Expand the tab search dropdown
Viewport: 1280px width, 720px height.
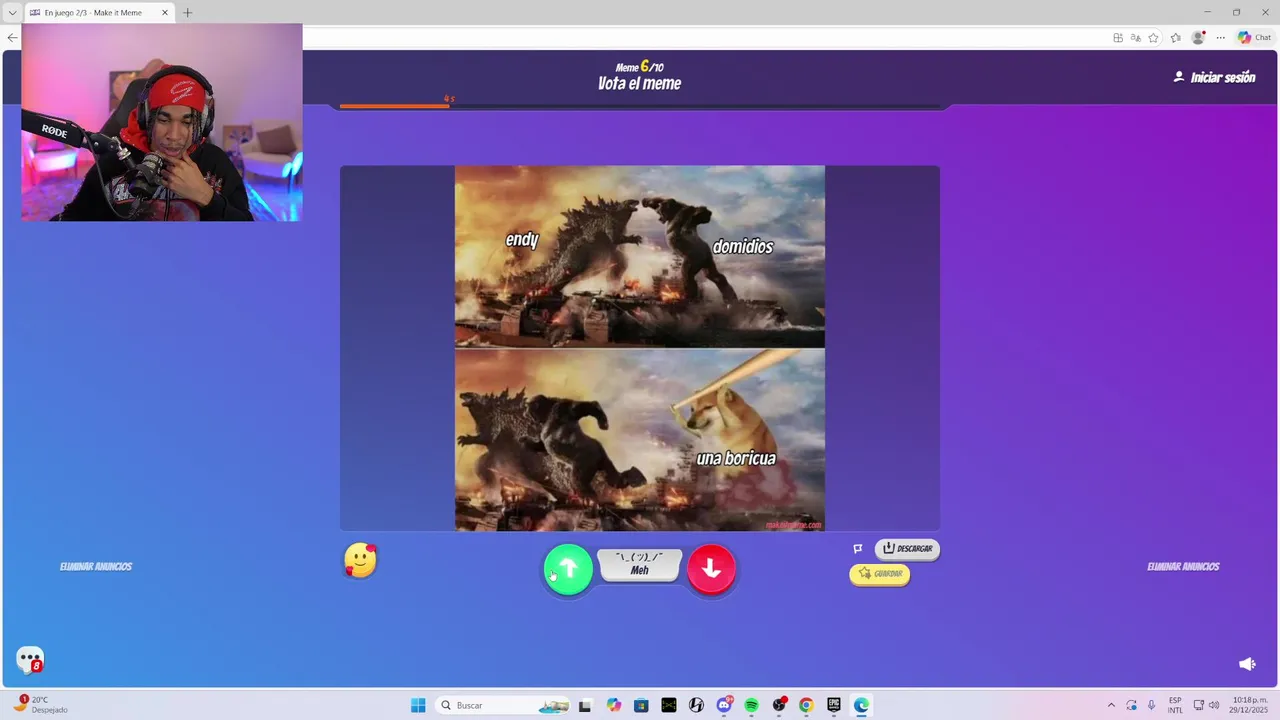click(x=12, y=13)
